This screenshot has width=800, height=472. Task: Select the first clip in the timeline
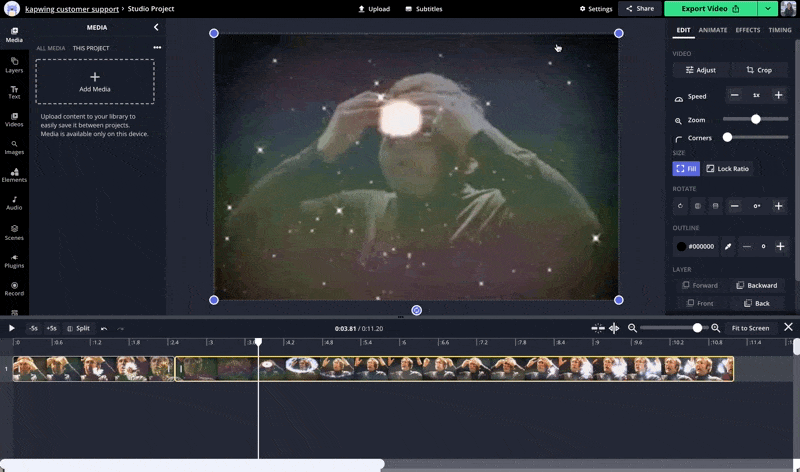tap(93, 368)
